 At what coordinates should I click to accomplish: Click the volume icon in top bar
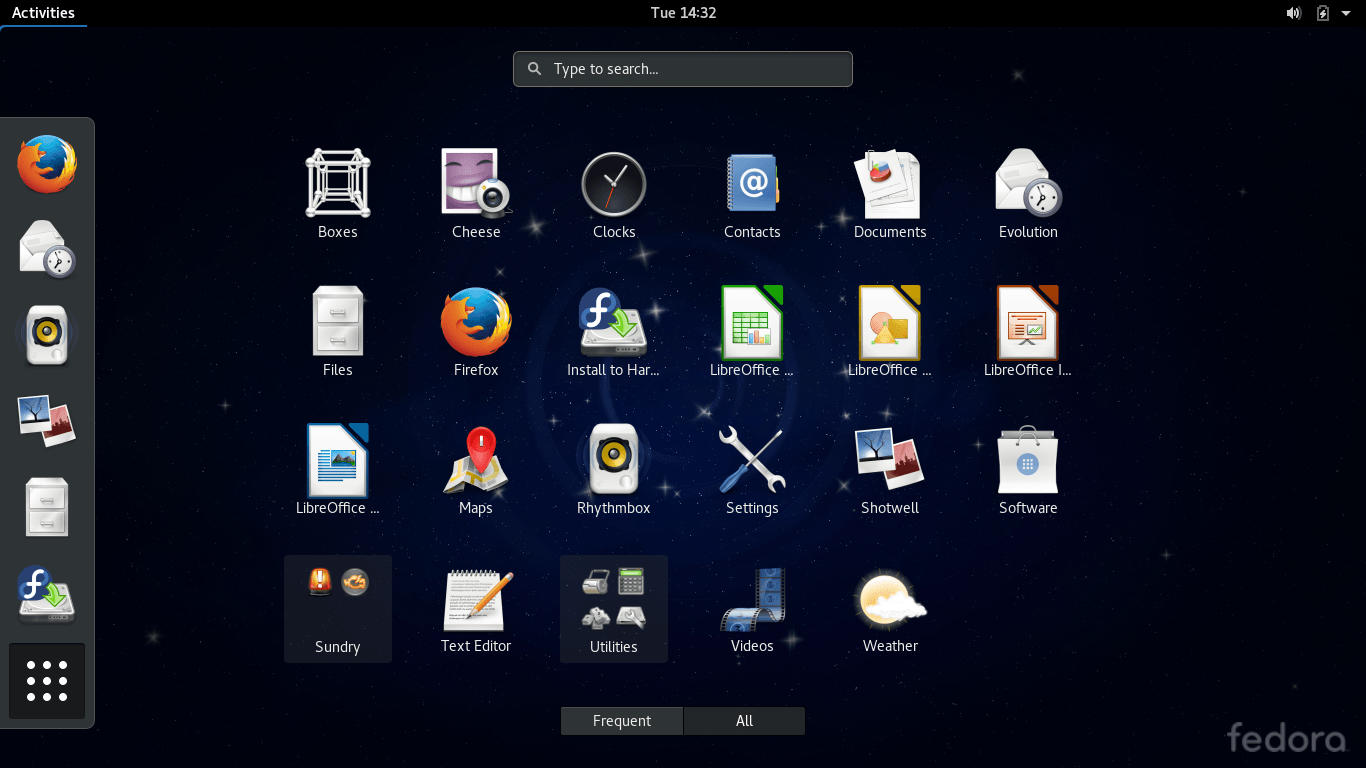(1294, 13)
